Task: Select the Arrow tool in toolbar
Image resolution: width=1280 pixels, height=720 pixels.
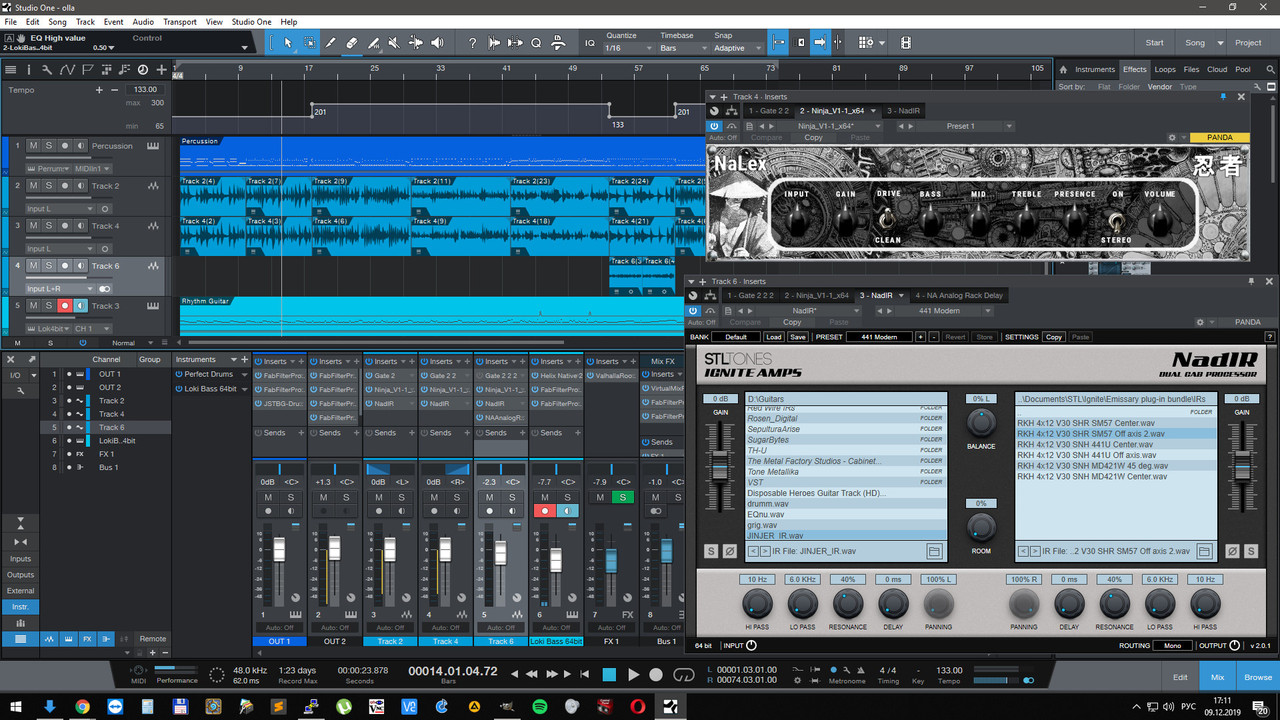Action: coord(288,43)
